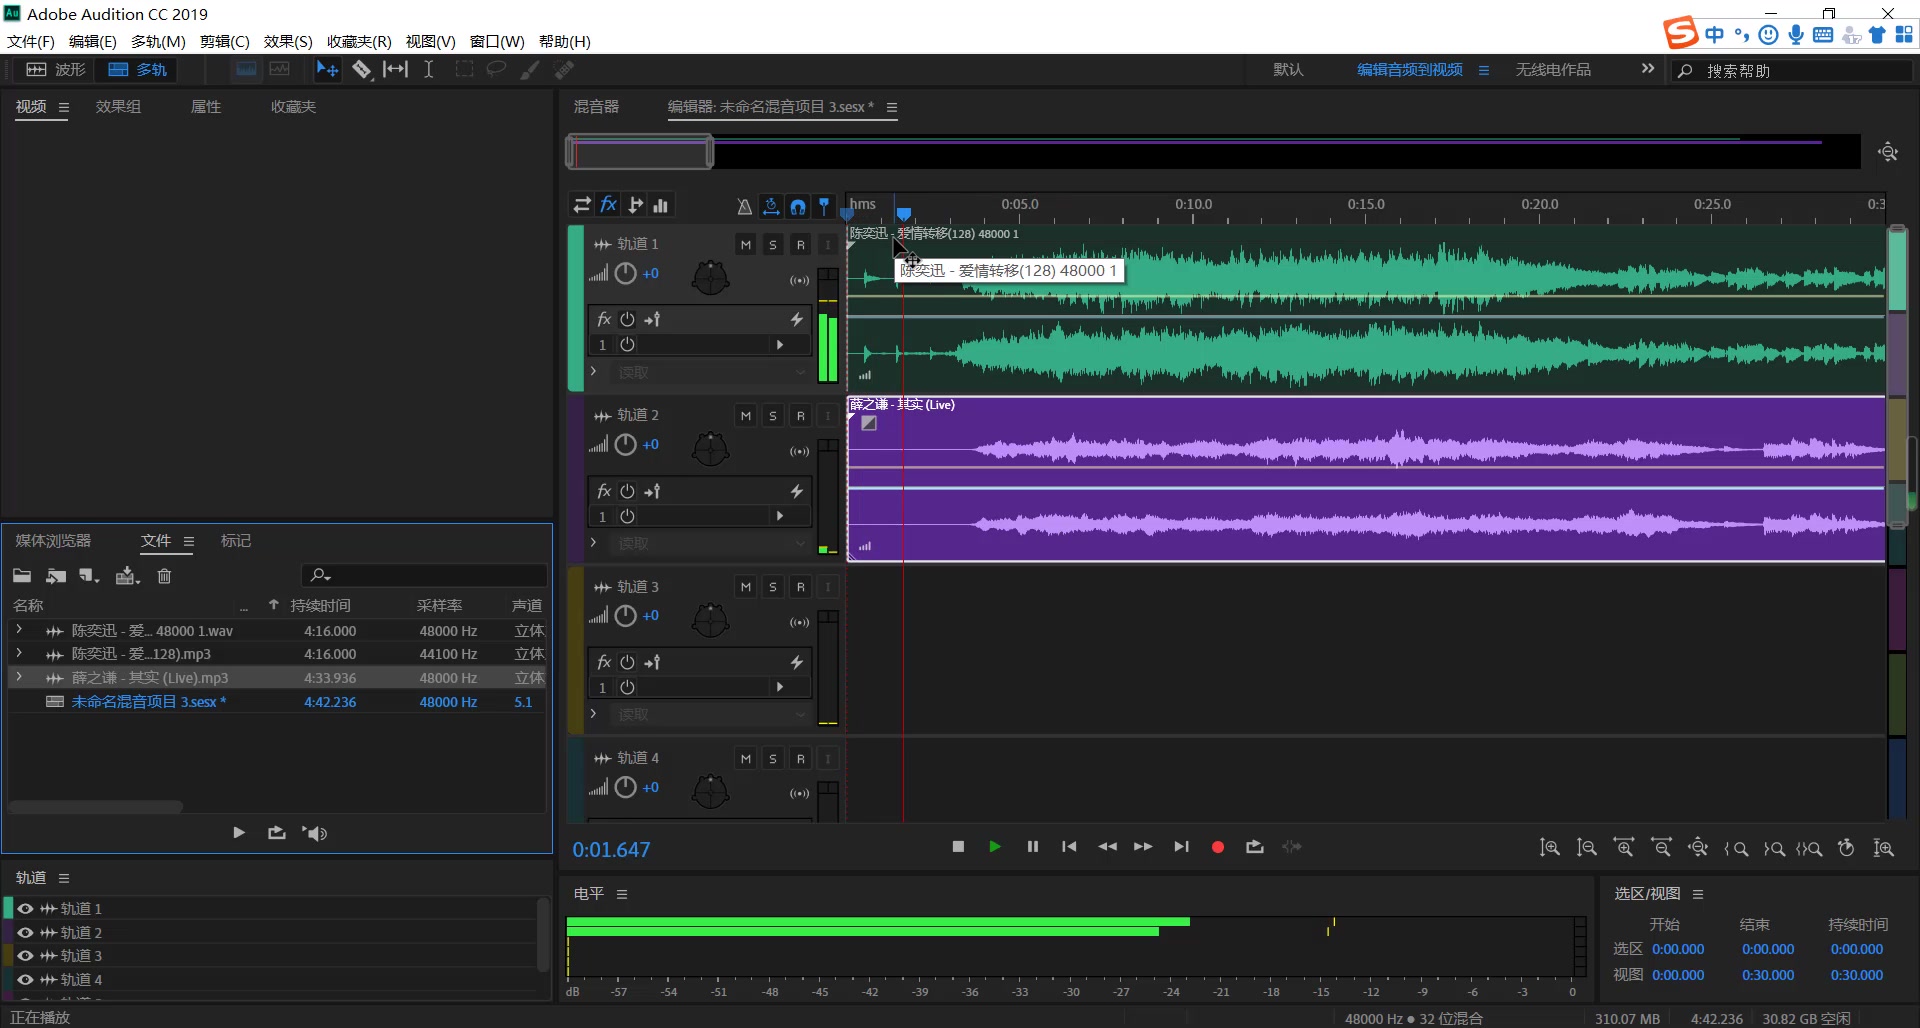Zoom in amplitude icon
The image size is (1920, 1028).
point(1550,848)
